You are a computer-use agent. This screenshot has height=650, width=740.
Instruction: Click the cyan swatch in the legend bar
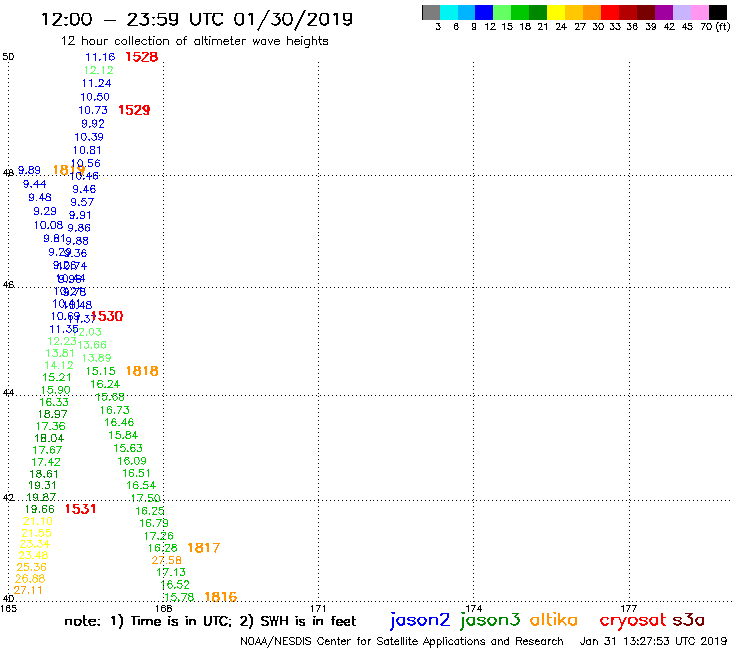(449, 12)
